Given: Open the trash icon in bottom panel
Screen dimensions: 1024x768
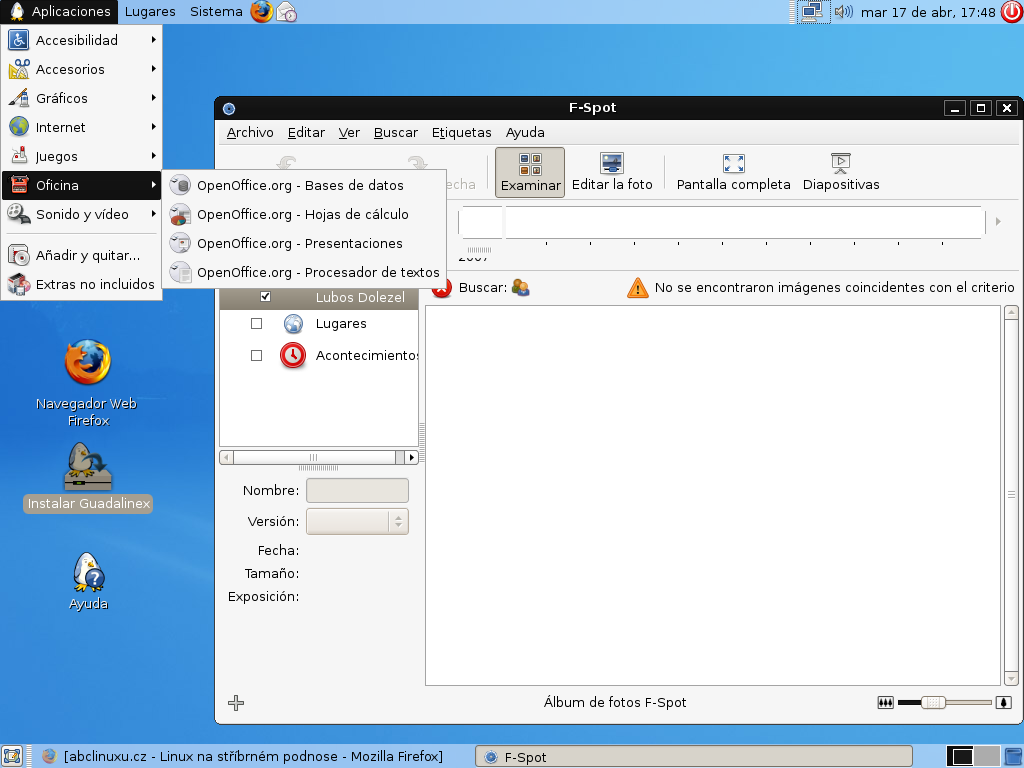Looking at the screenshot, I should pos(1014,756).
